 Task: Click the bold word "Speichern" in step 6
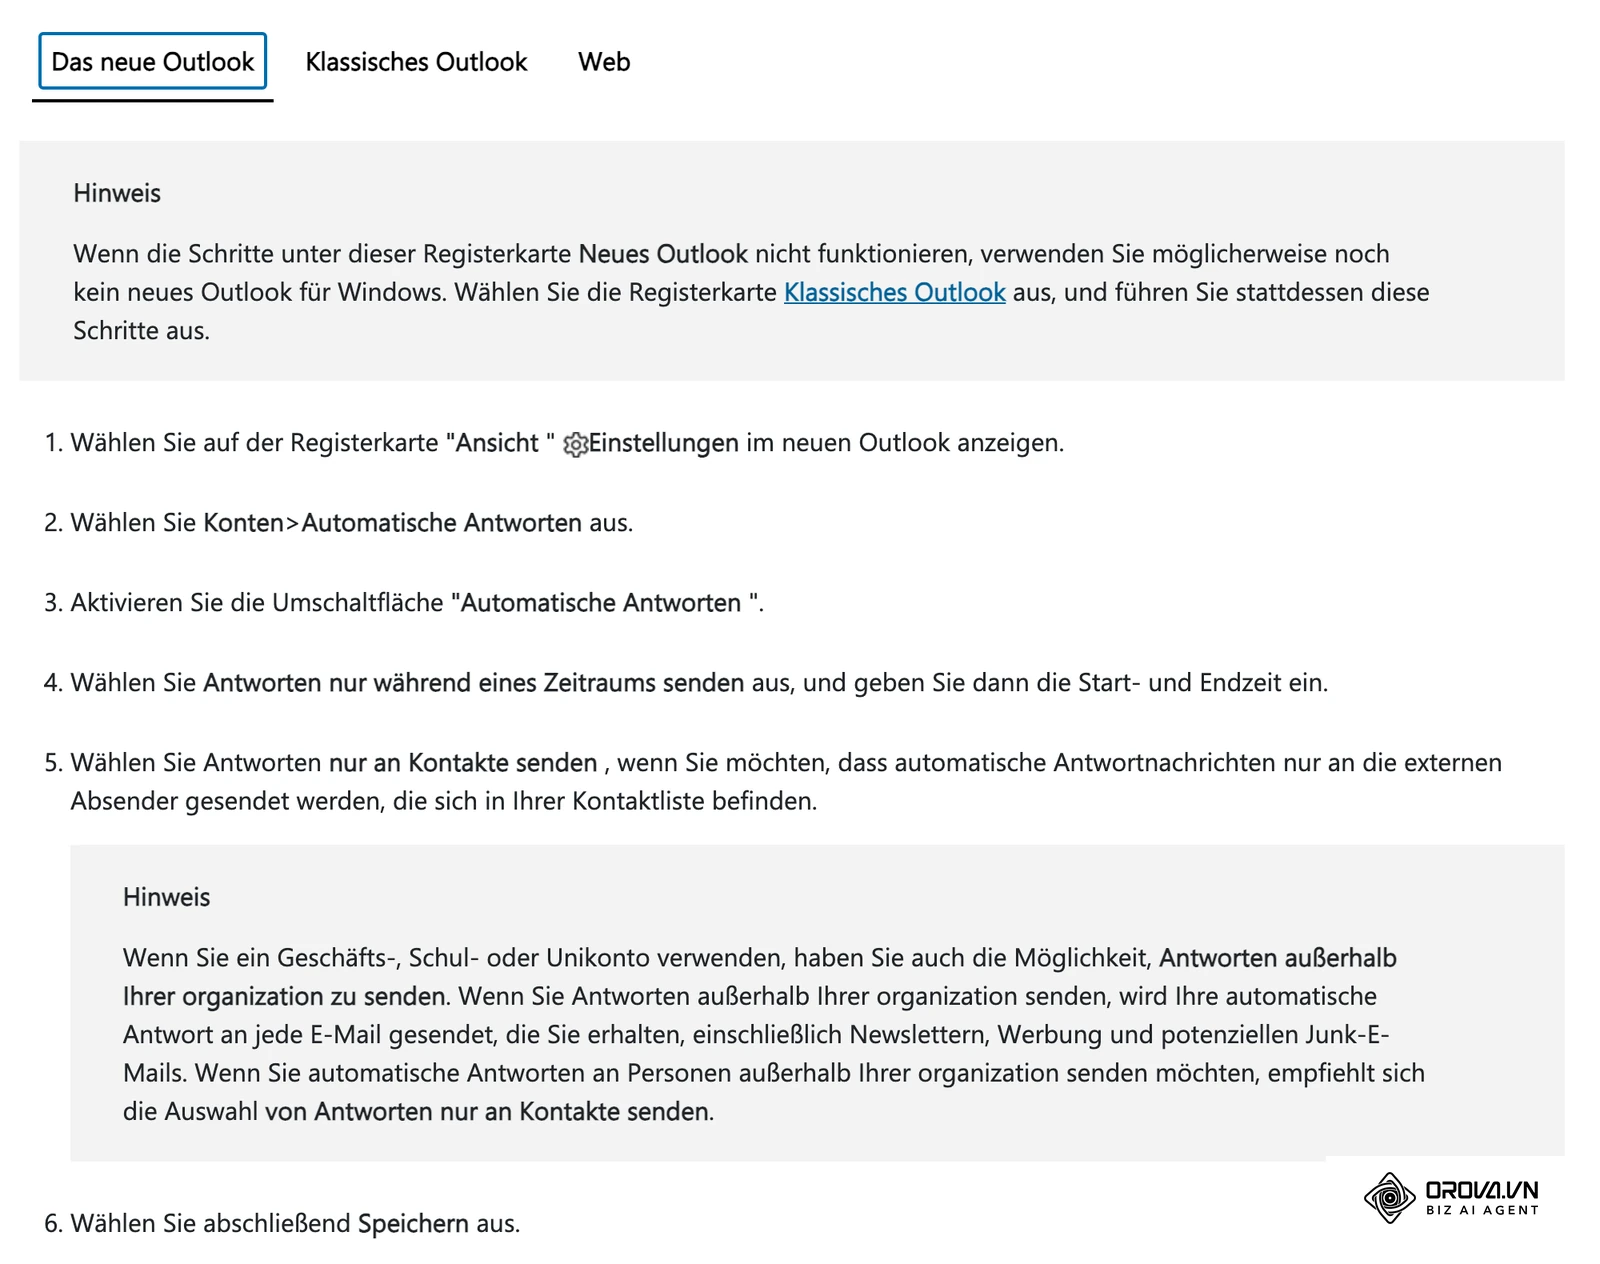click(413, 1223)
